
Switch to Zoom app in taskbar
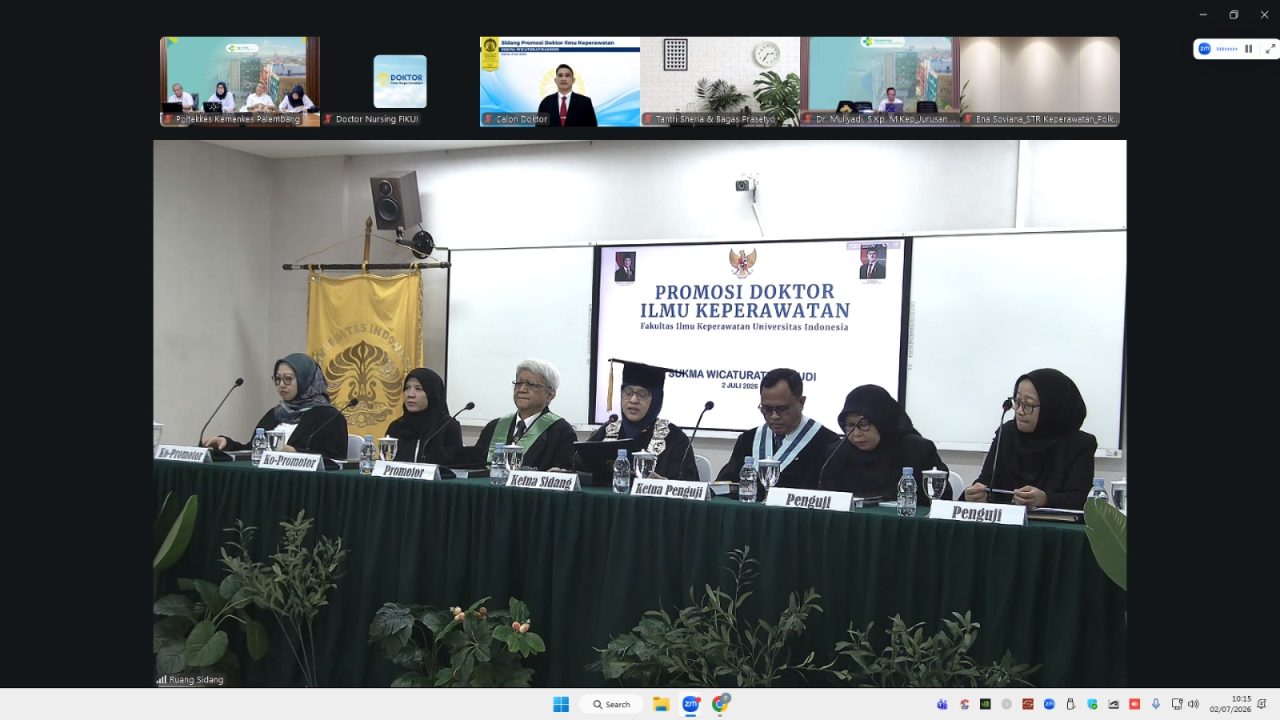(690, 704)
